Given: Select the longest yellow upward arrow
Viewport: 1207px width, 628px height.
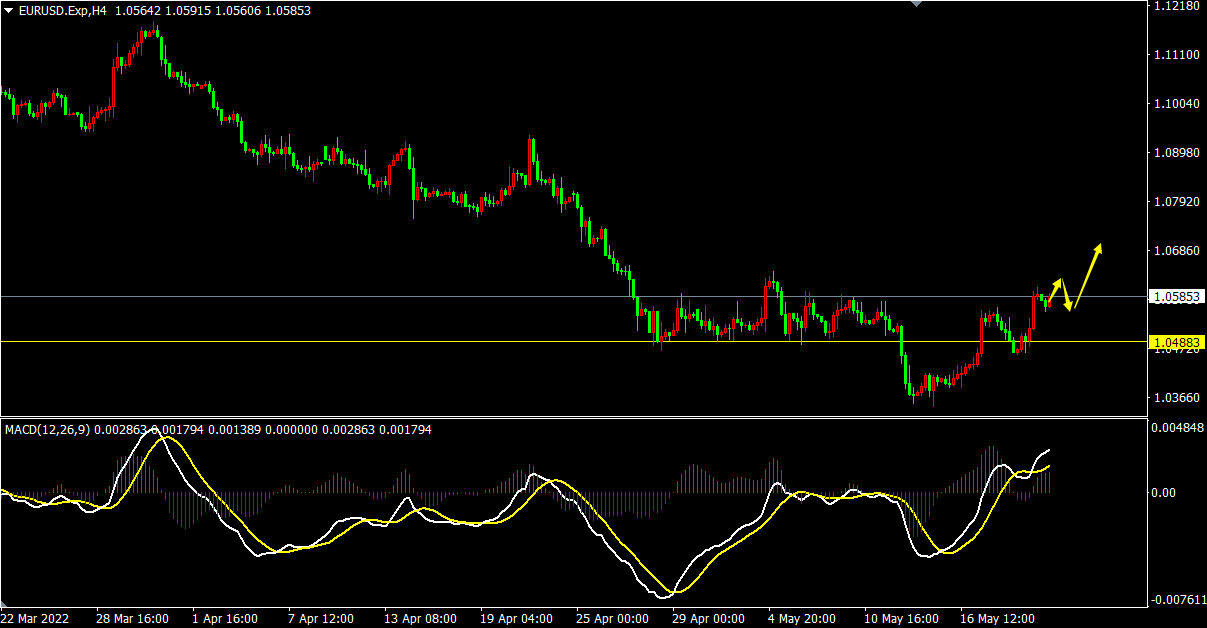Looking at the screenshot, I should click(1087, 275).
